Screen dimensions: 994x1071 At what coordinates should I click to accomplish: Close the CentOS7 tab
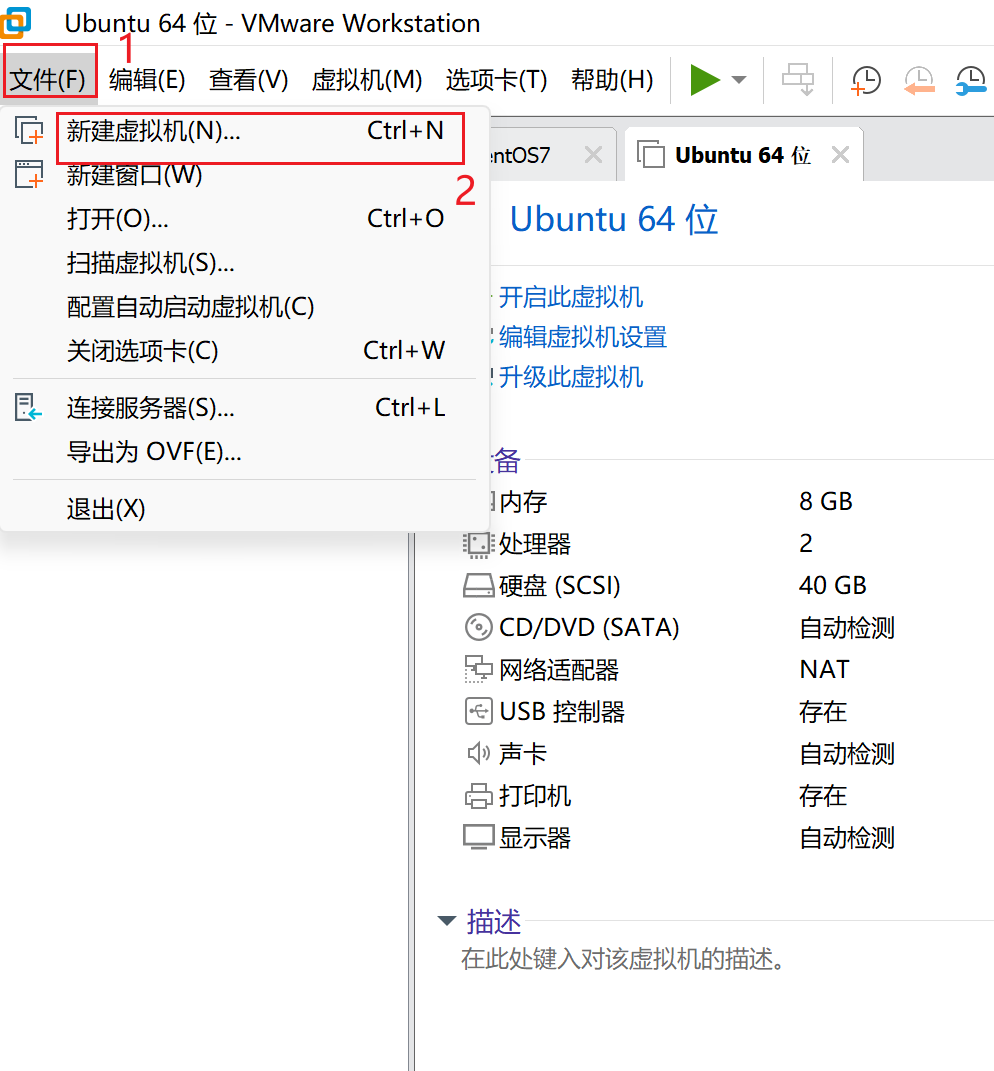coord(594,155)
